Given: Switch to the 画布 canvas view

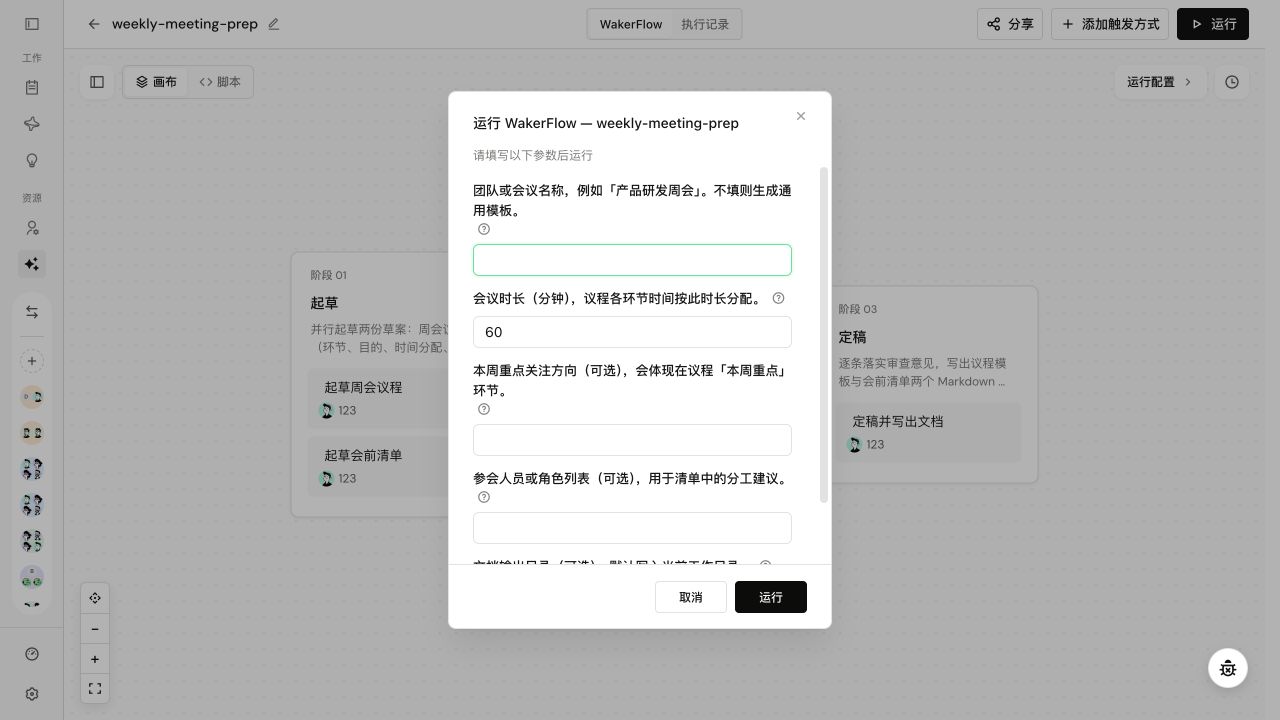Looking at the screenshot, I should click(156, 82).
